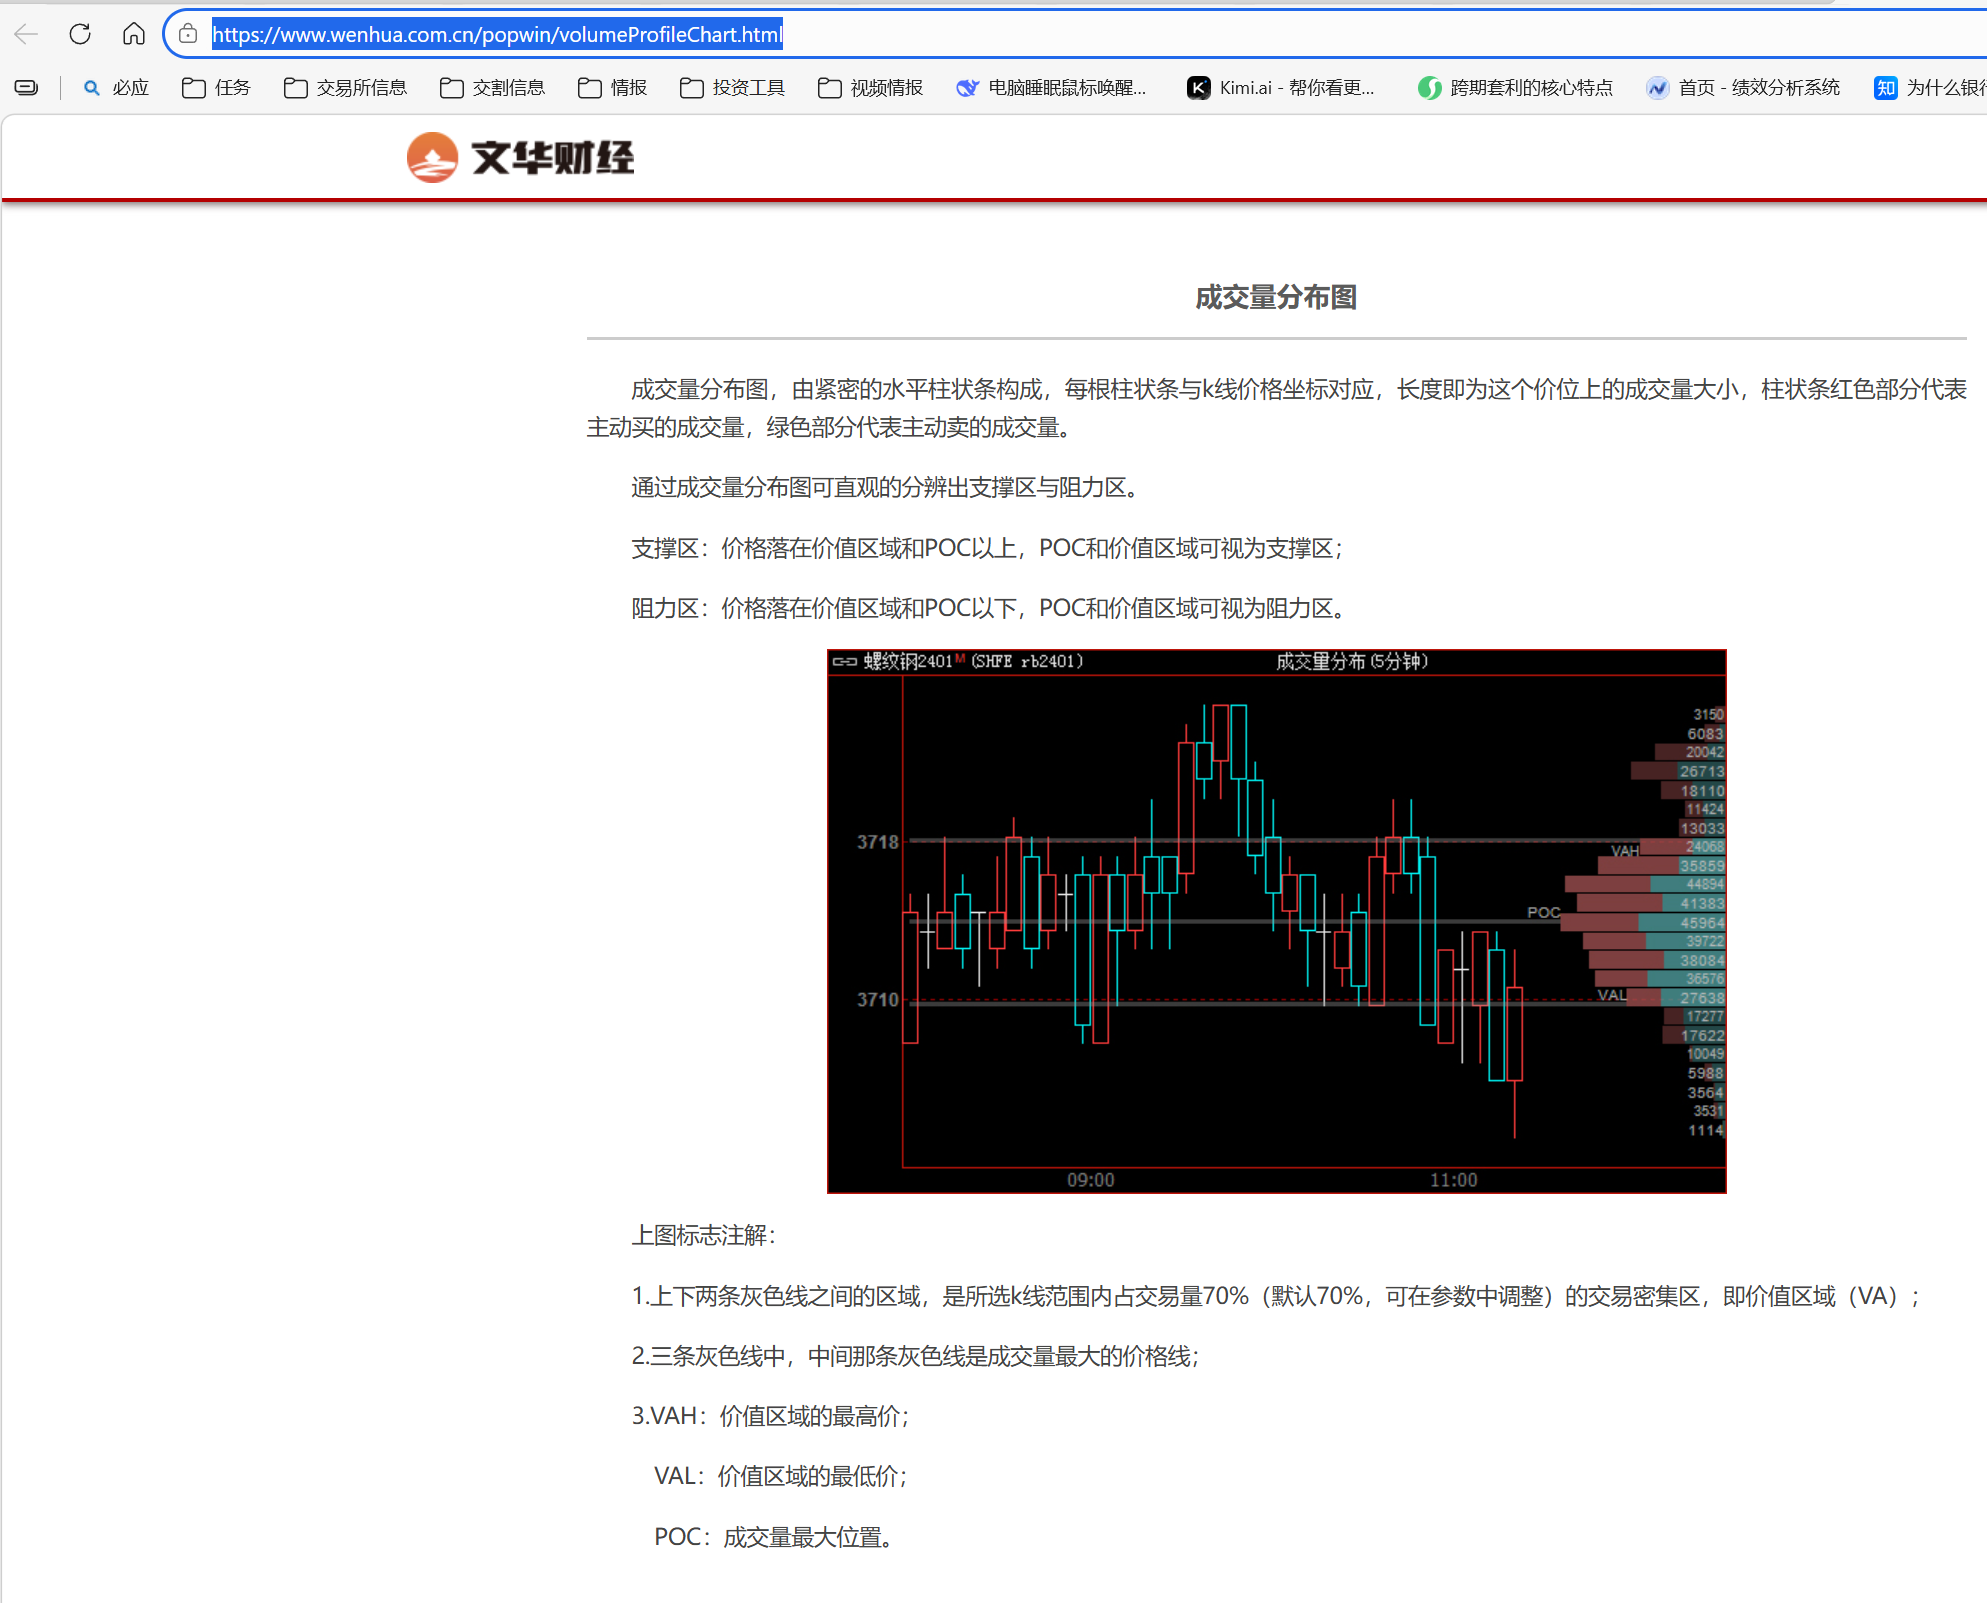The image size is (1987, 1603).
Task: Open the Kimi.ai bookmark
Action: coord(1282,88)
